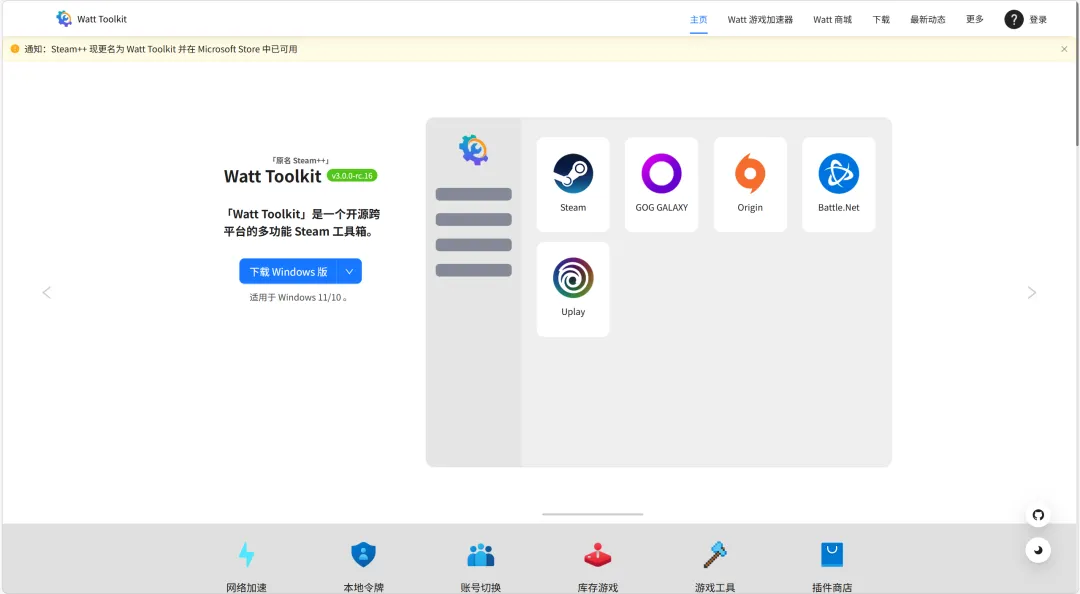Click the last placeholder bar in preview sidebar
Screen dimensions: 1080x594
click(474, 270)
